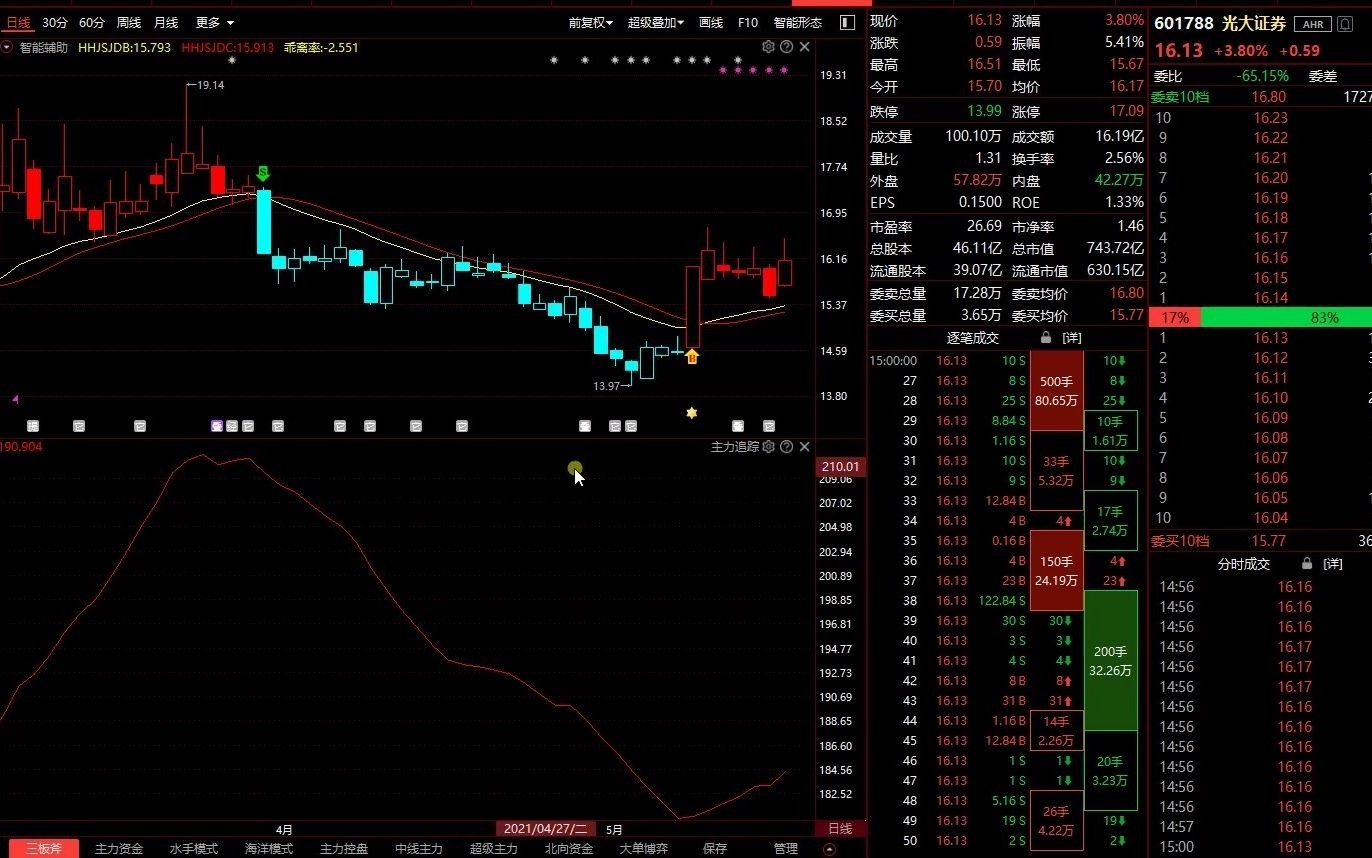Open 智能形态 pattern tool
1372x858 pixels.
tap(798, 22)
